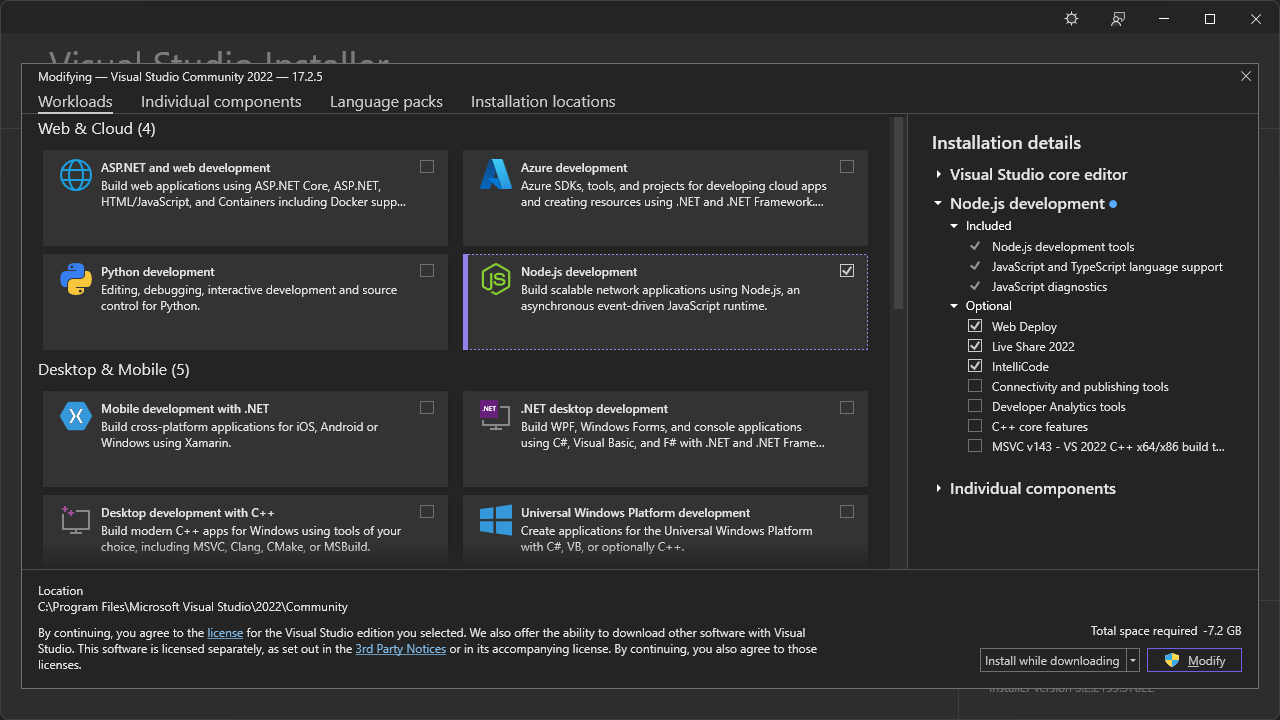Click the Installation details heading
Image resolution: width=1280 pixels, height=720 pixels.
(x=1006, y=143)
